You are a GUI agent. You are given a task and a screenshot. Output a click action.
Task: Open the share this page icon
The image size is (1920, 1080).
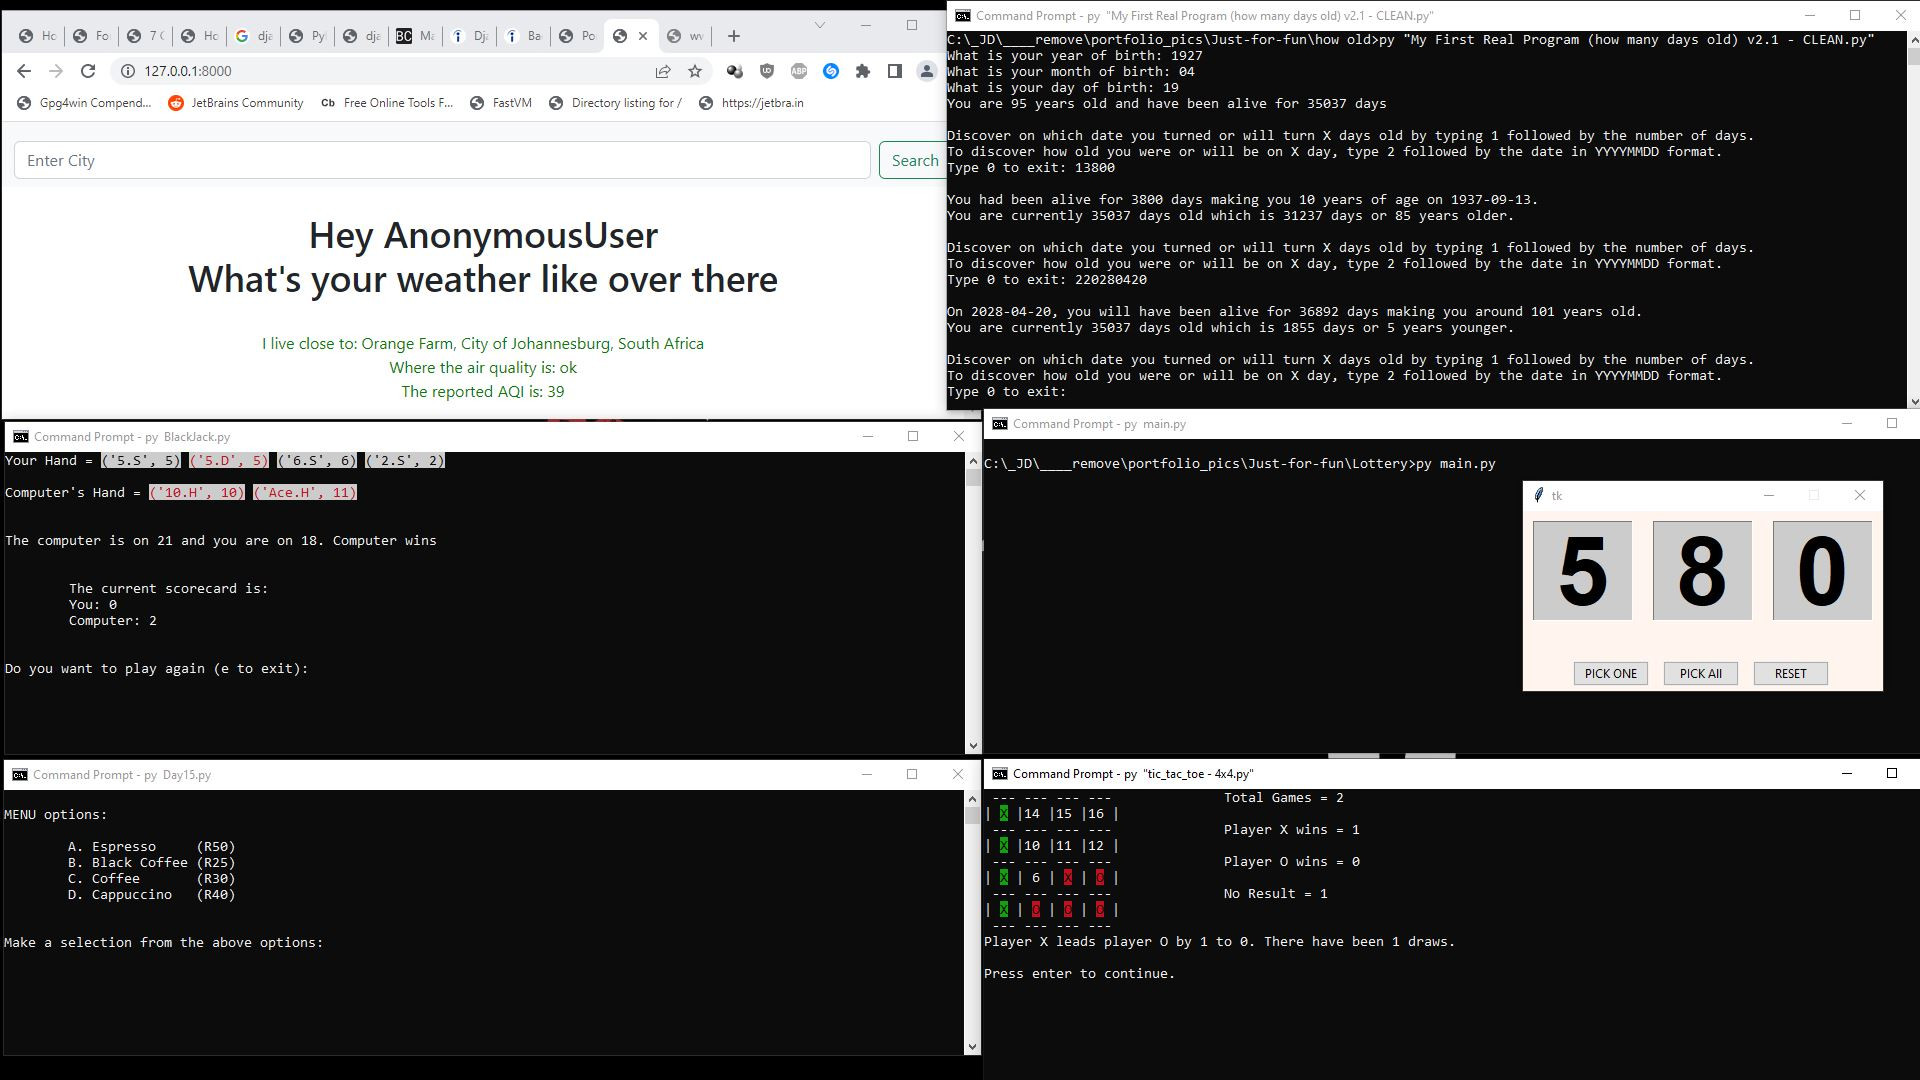click(663, 71)
